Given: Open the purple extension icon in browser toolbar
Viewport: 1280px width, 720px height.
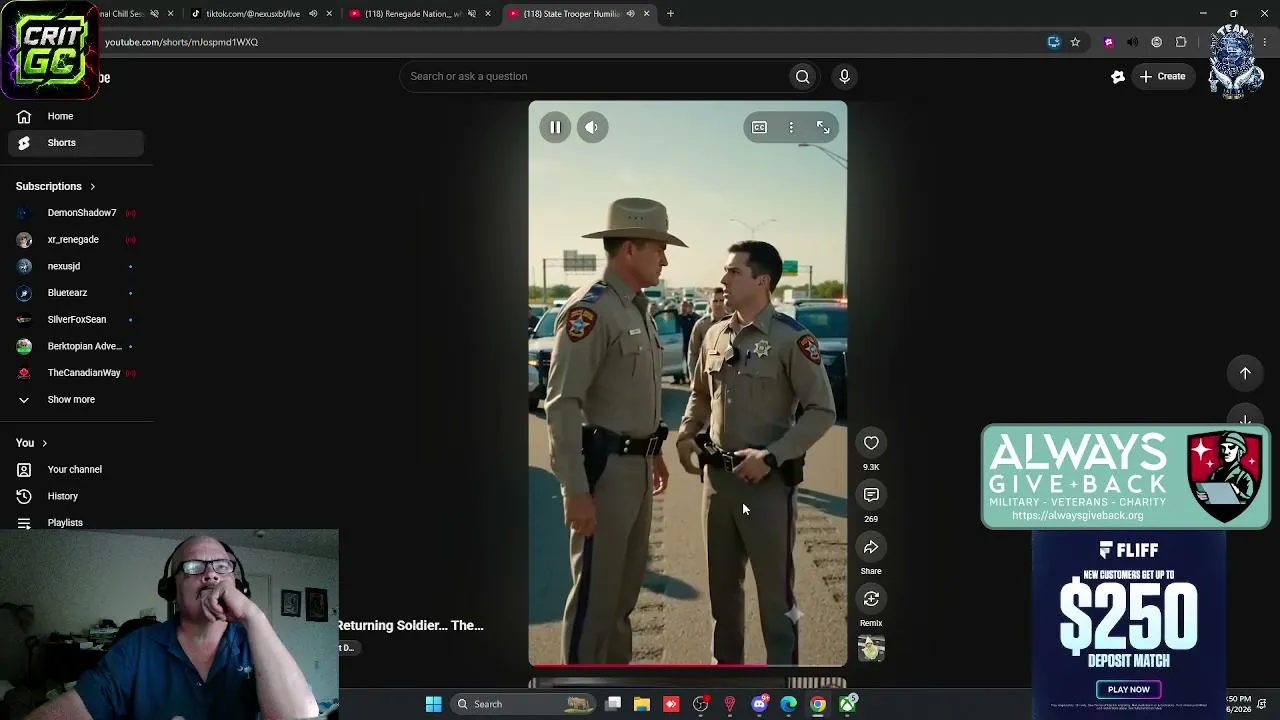Looking at the screenshot, I should 1108,42.
